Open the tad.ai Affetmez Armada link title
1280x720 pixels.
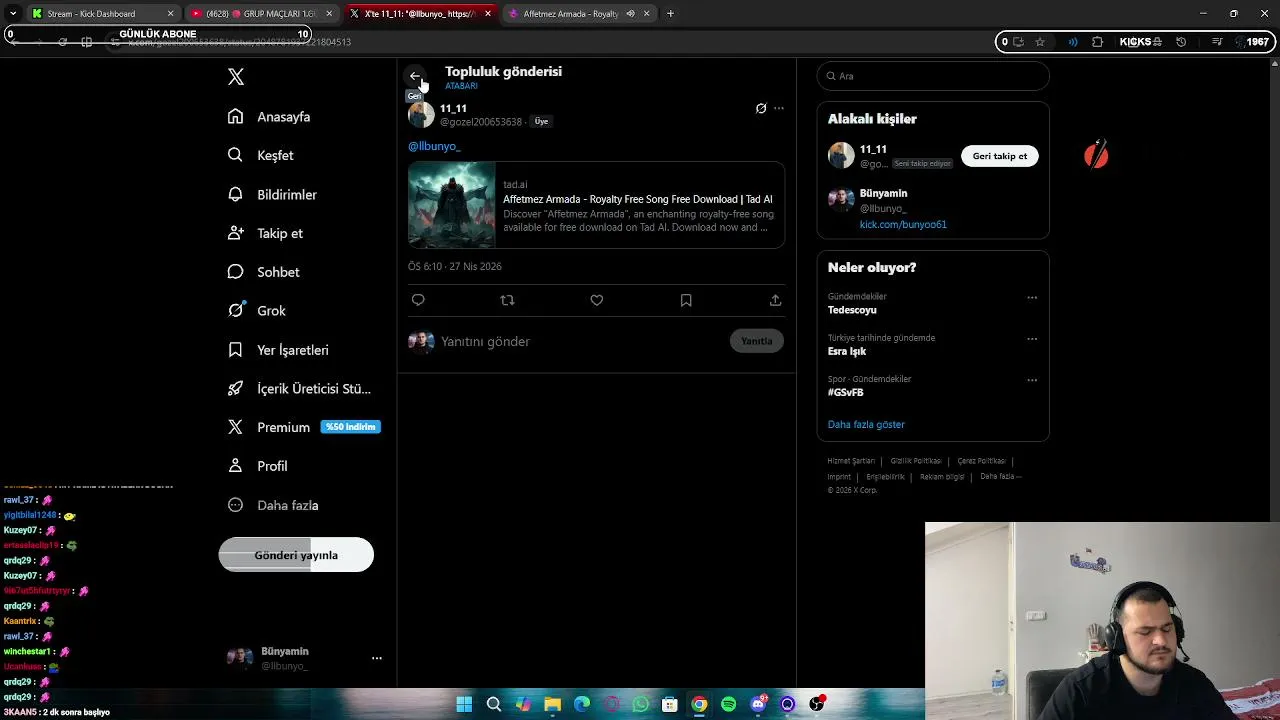tap(637, 199)
